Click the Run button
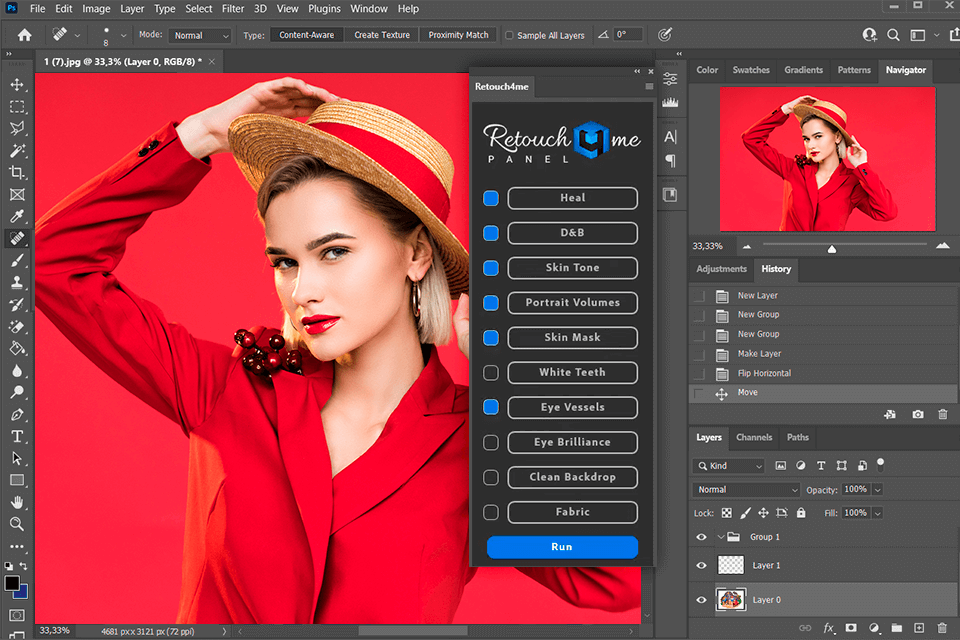This screenshot has width=960, height=640. (562, 547)
